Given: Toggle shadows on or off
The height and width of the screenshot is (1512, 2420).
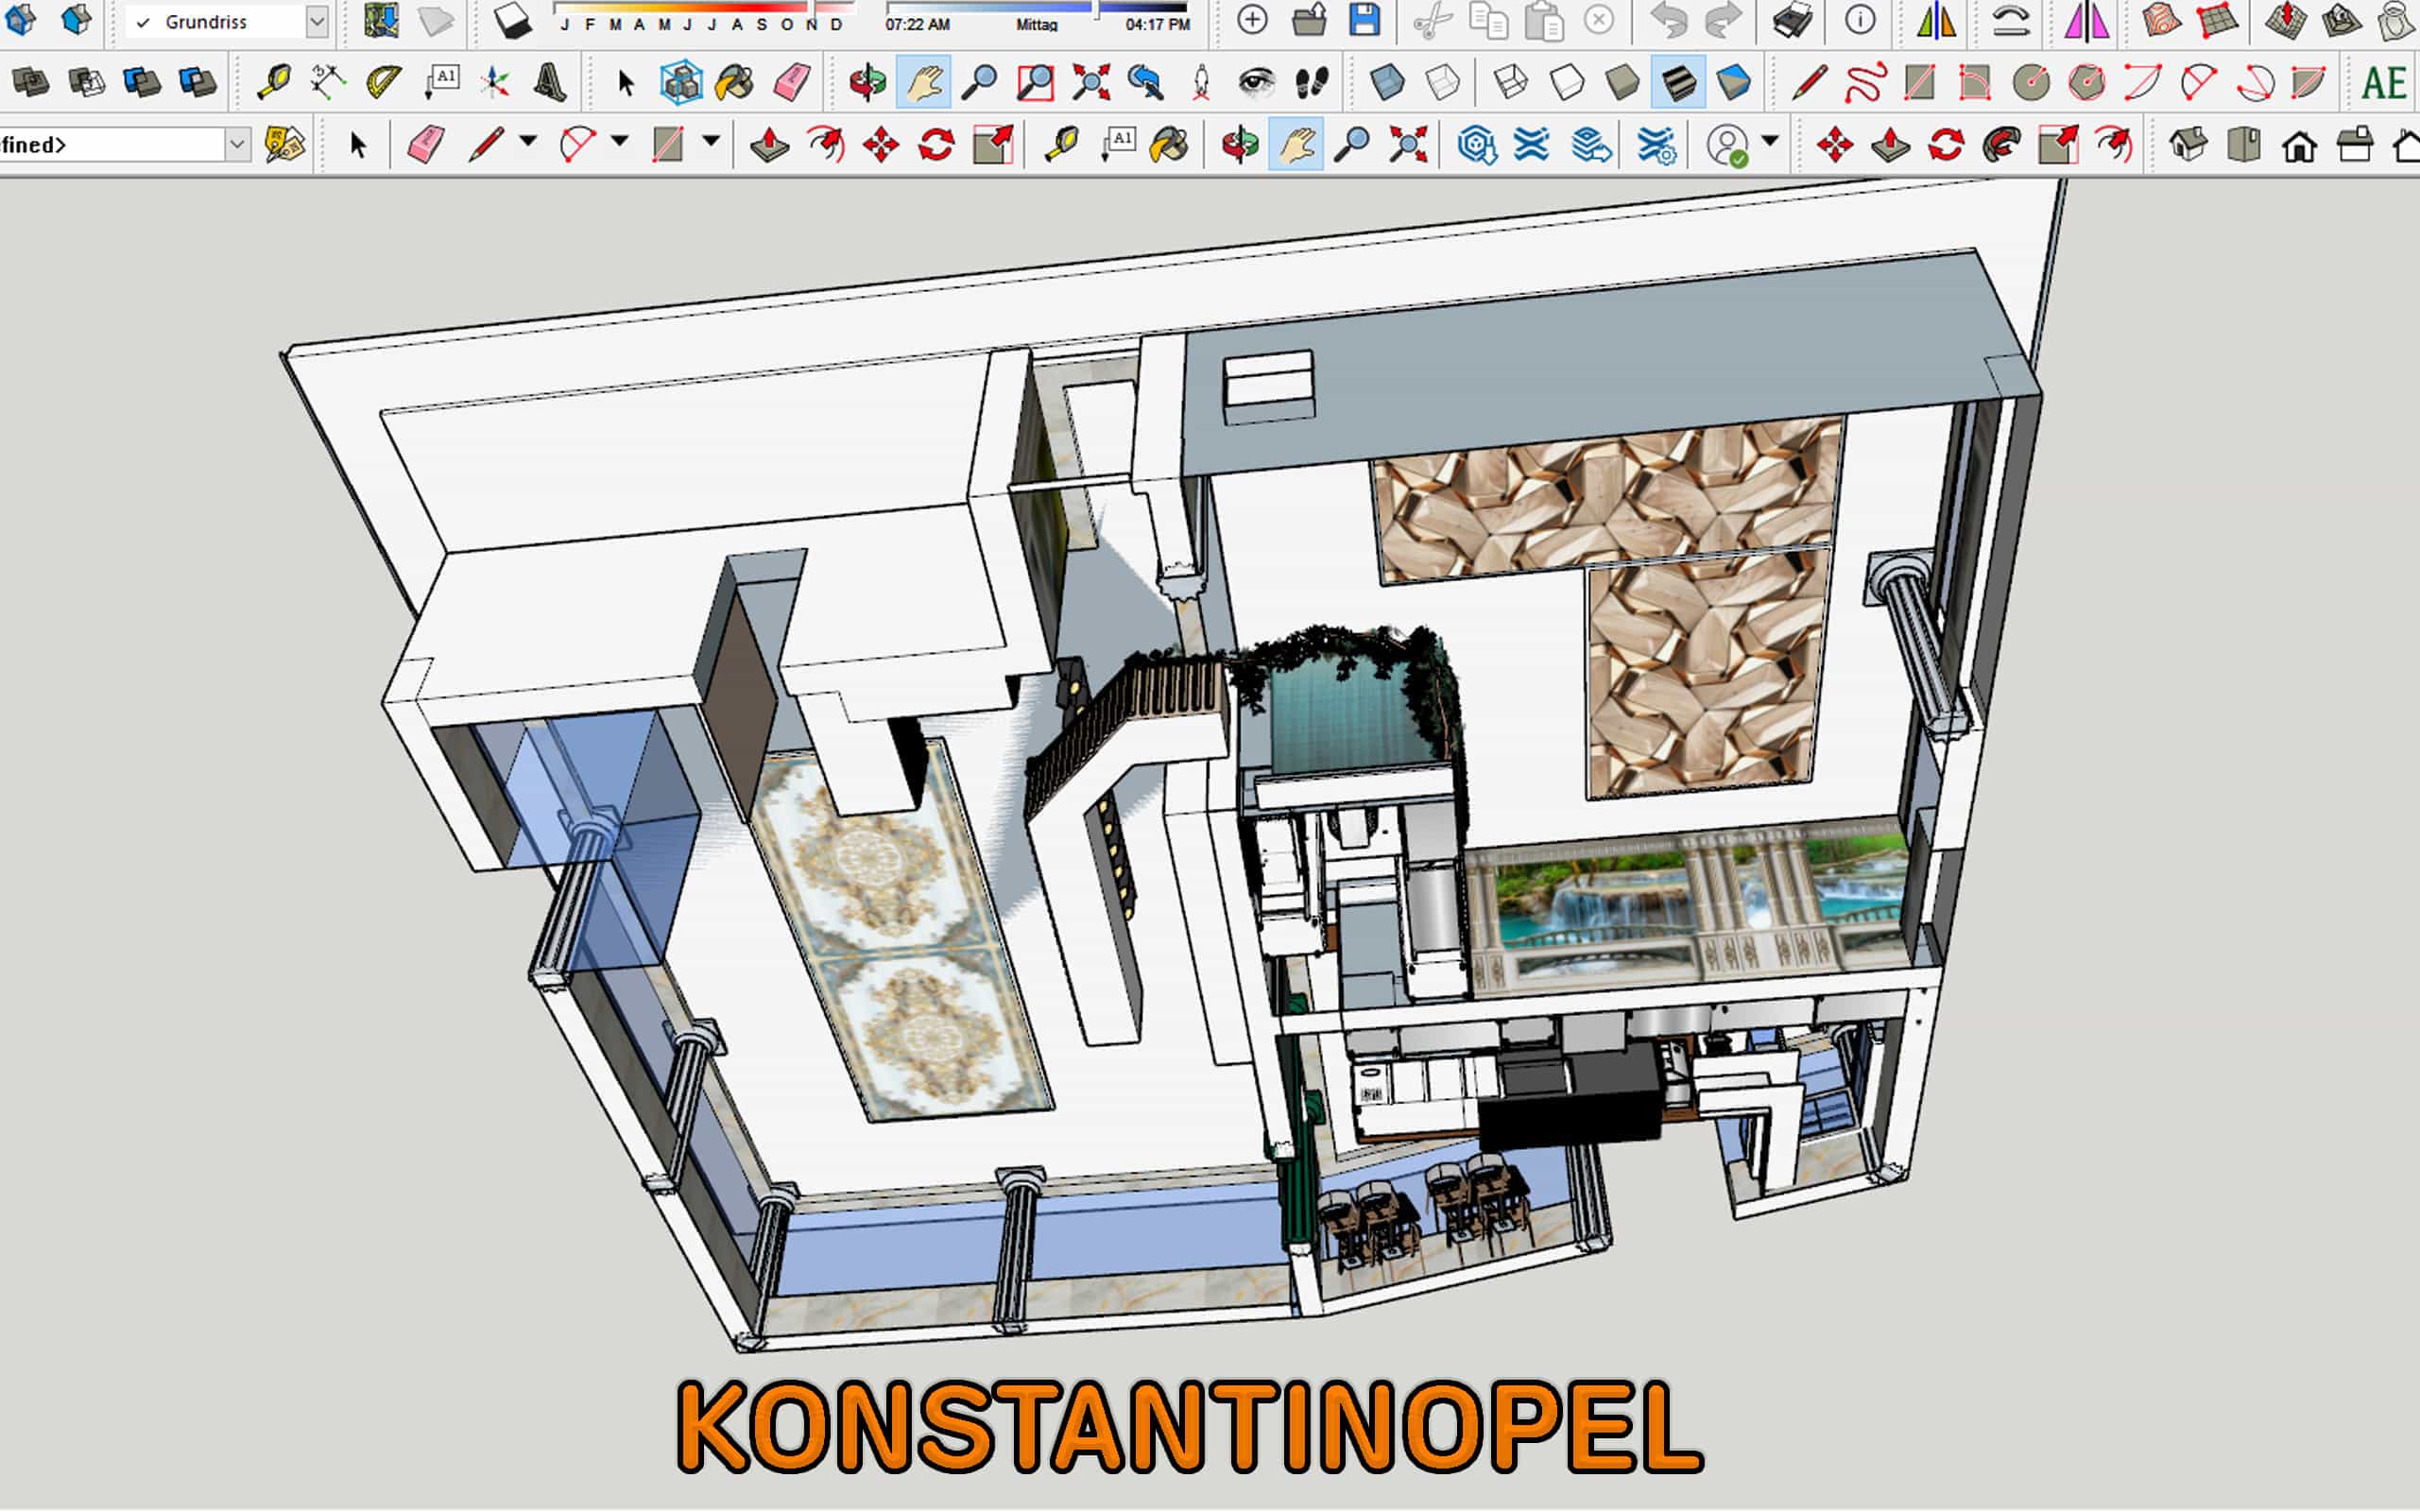Looking at the screenshot, I should point(513,21).
